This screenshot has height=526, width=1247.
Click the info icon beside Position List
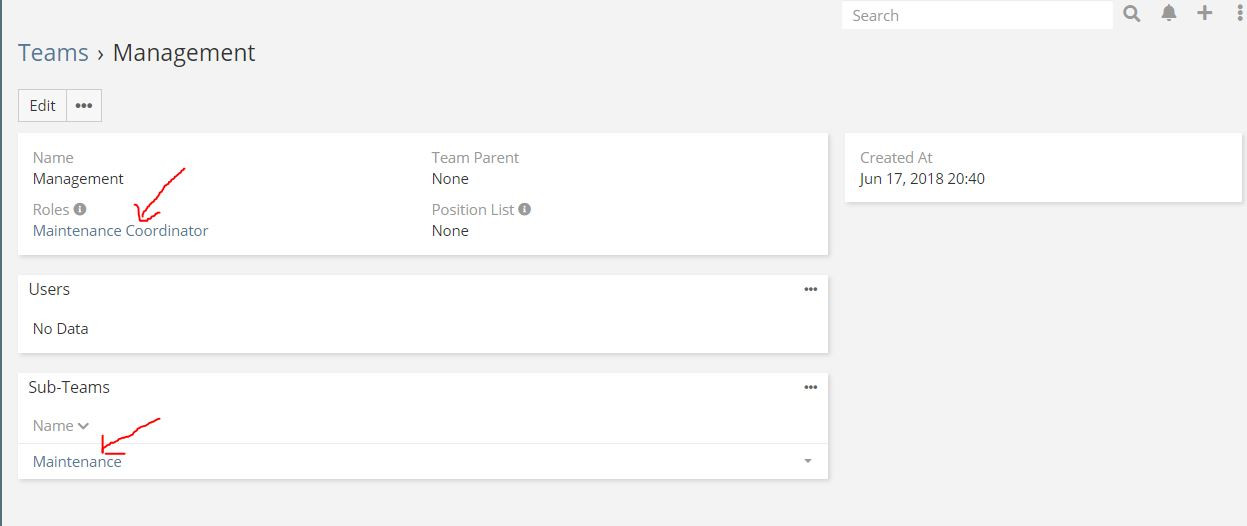[x=525, y=210]
